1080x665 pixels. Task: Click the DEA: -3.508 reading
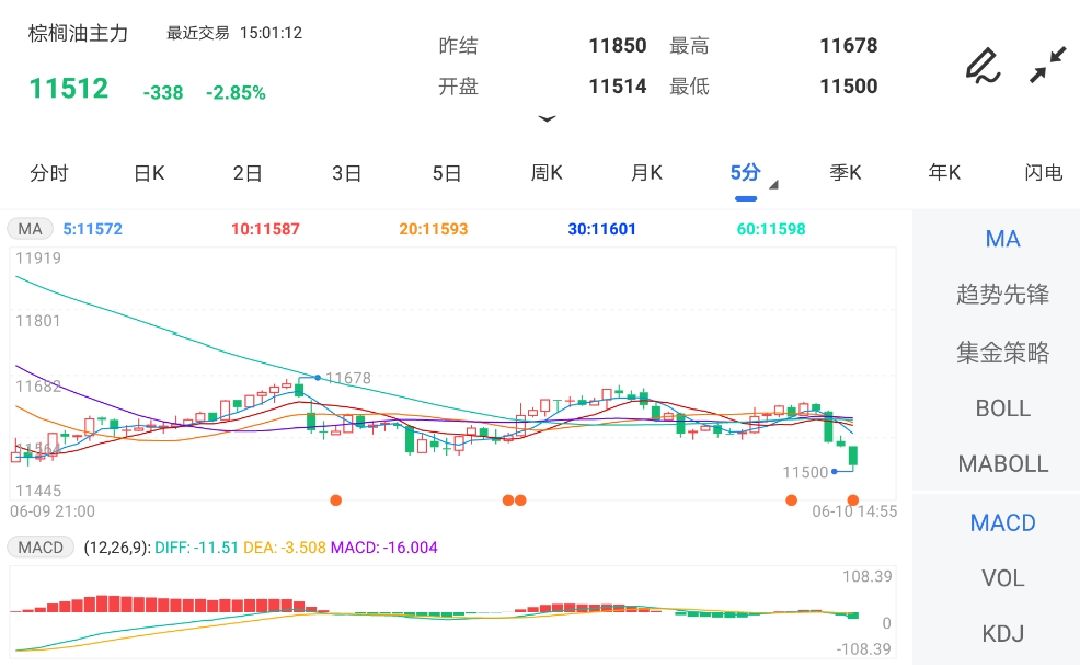tap(284, 548)
